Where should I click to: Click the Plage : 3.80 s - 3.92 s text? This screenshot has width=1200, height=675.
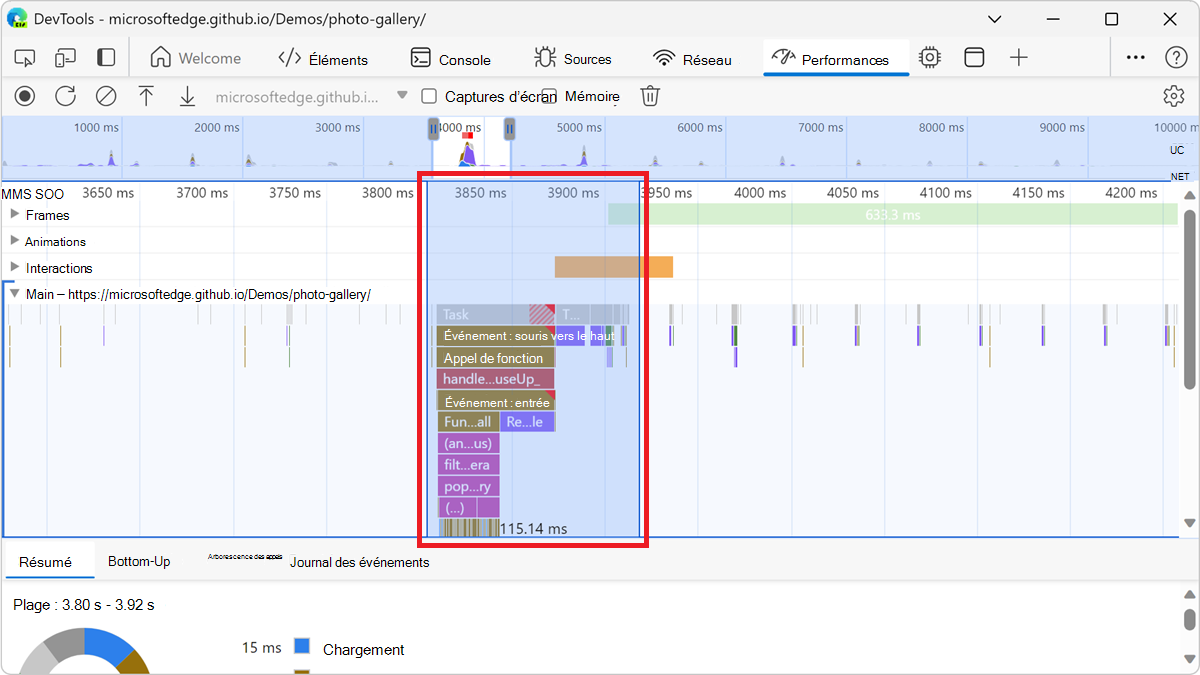click(83, 605)
